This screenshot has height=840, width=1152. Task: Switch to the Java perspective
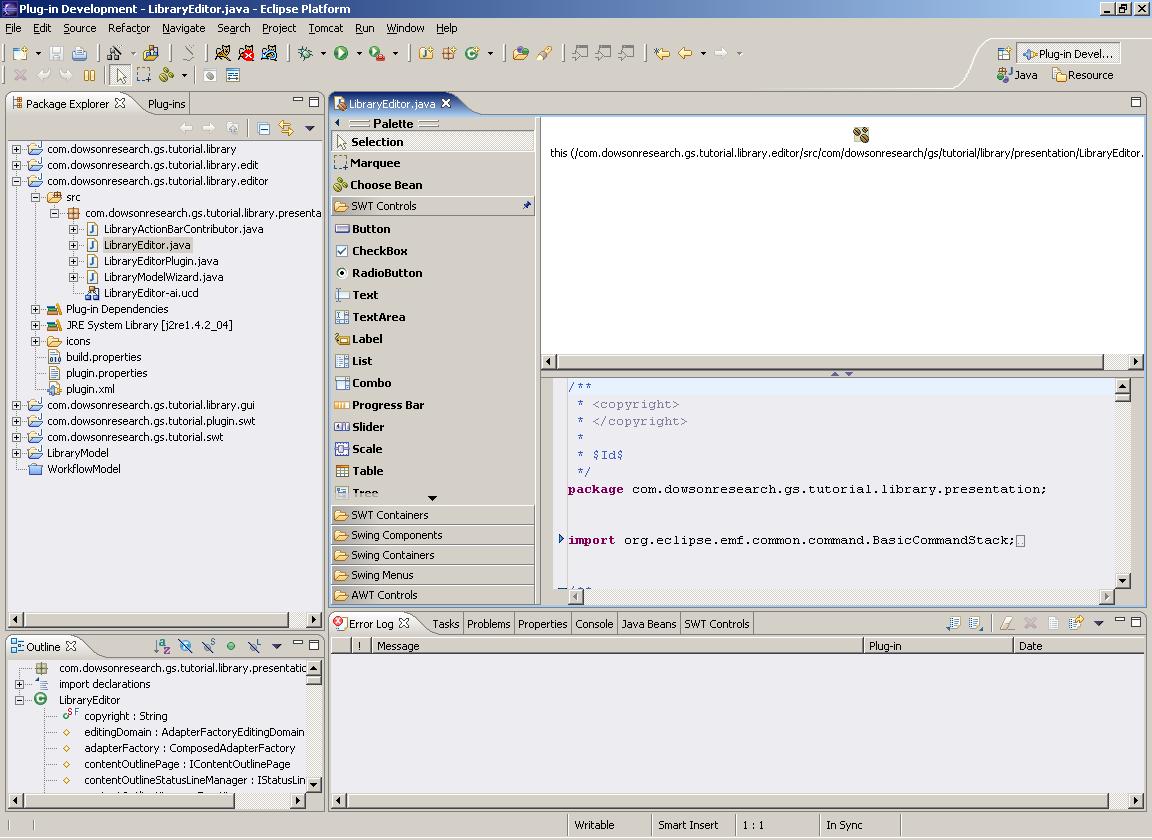click(1018, 75)
